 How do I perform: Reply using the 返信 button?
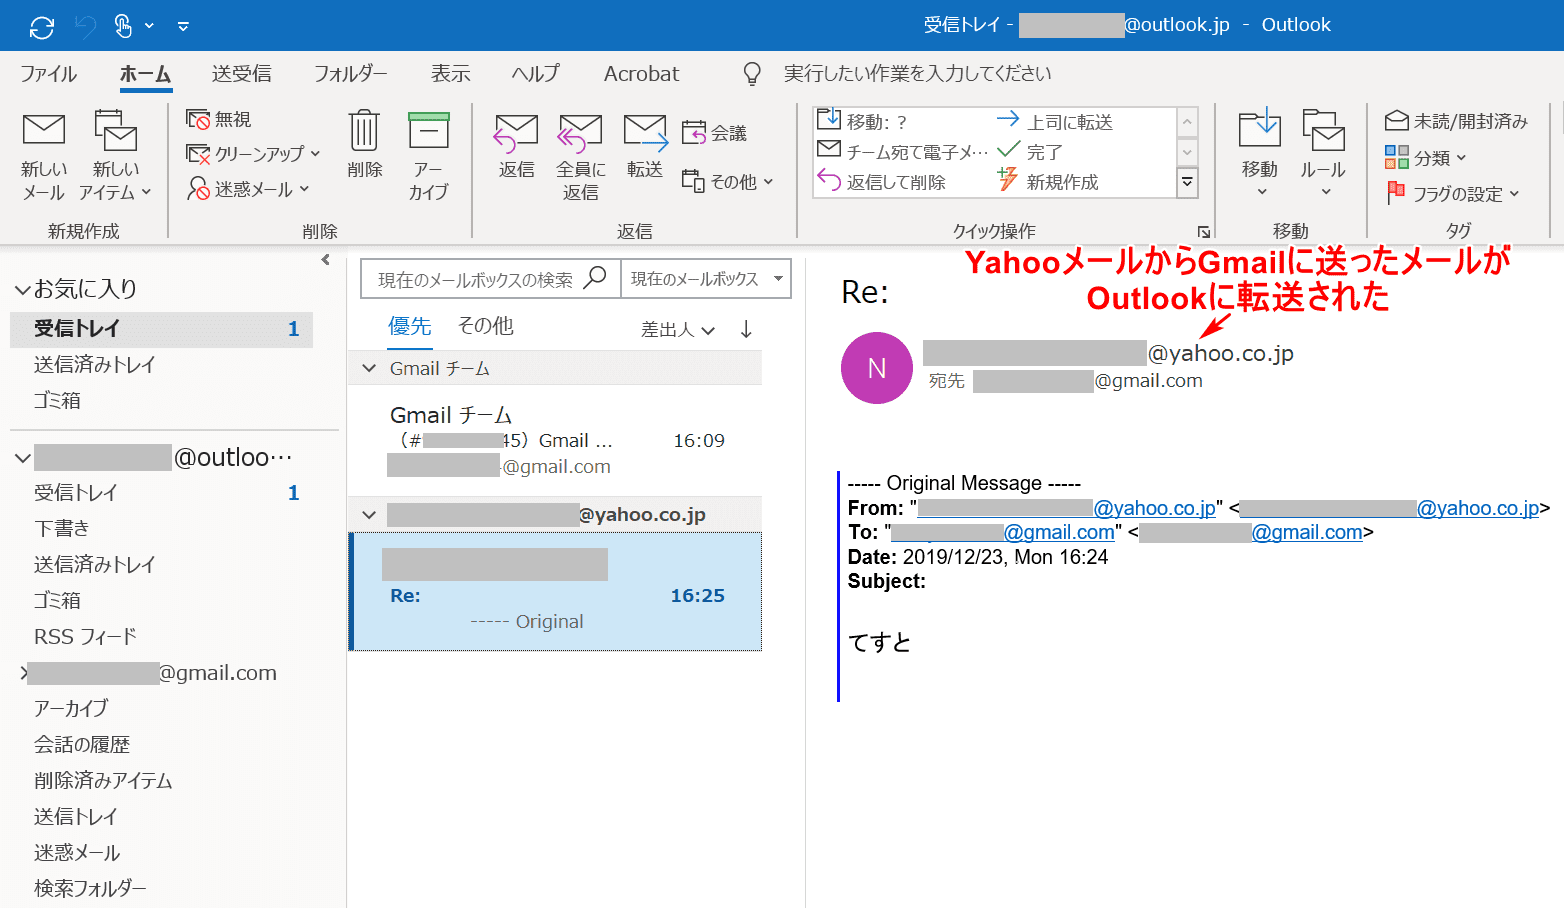pyautogui.click(x=516, y=146)
